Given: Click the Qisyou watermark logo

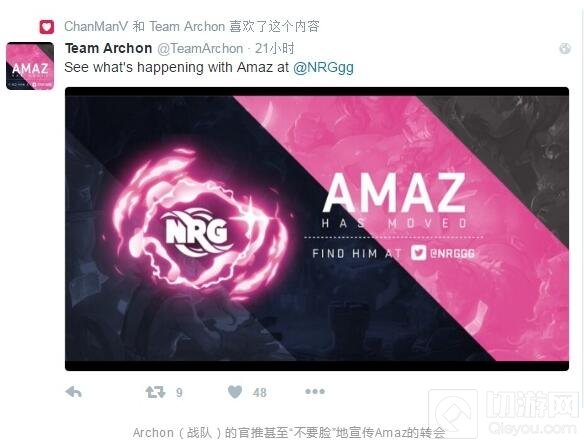Looking at the screenshot, I should [x=504, y=414].
